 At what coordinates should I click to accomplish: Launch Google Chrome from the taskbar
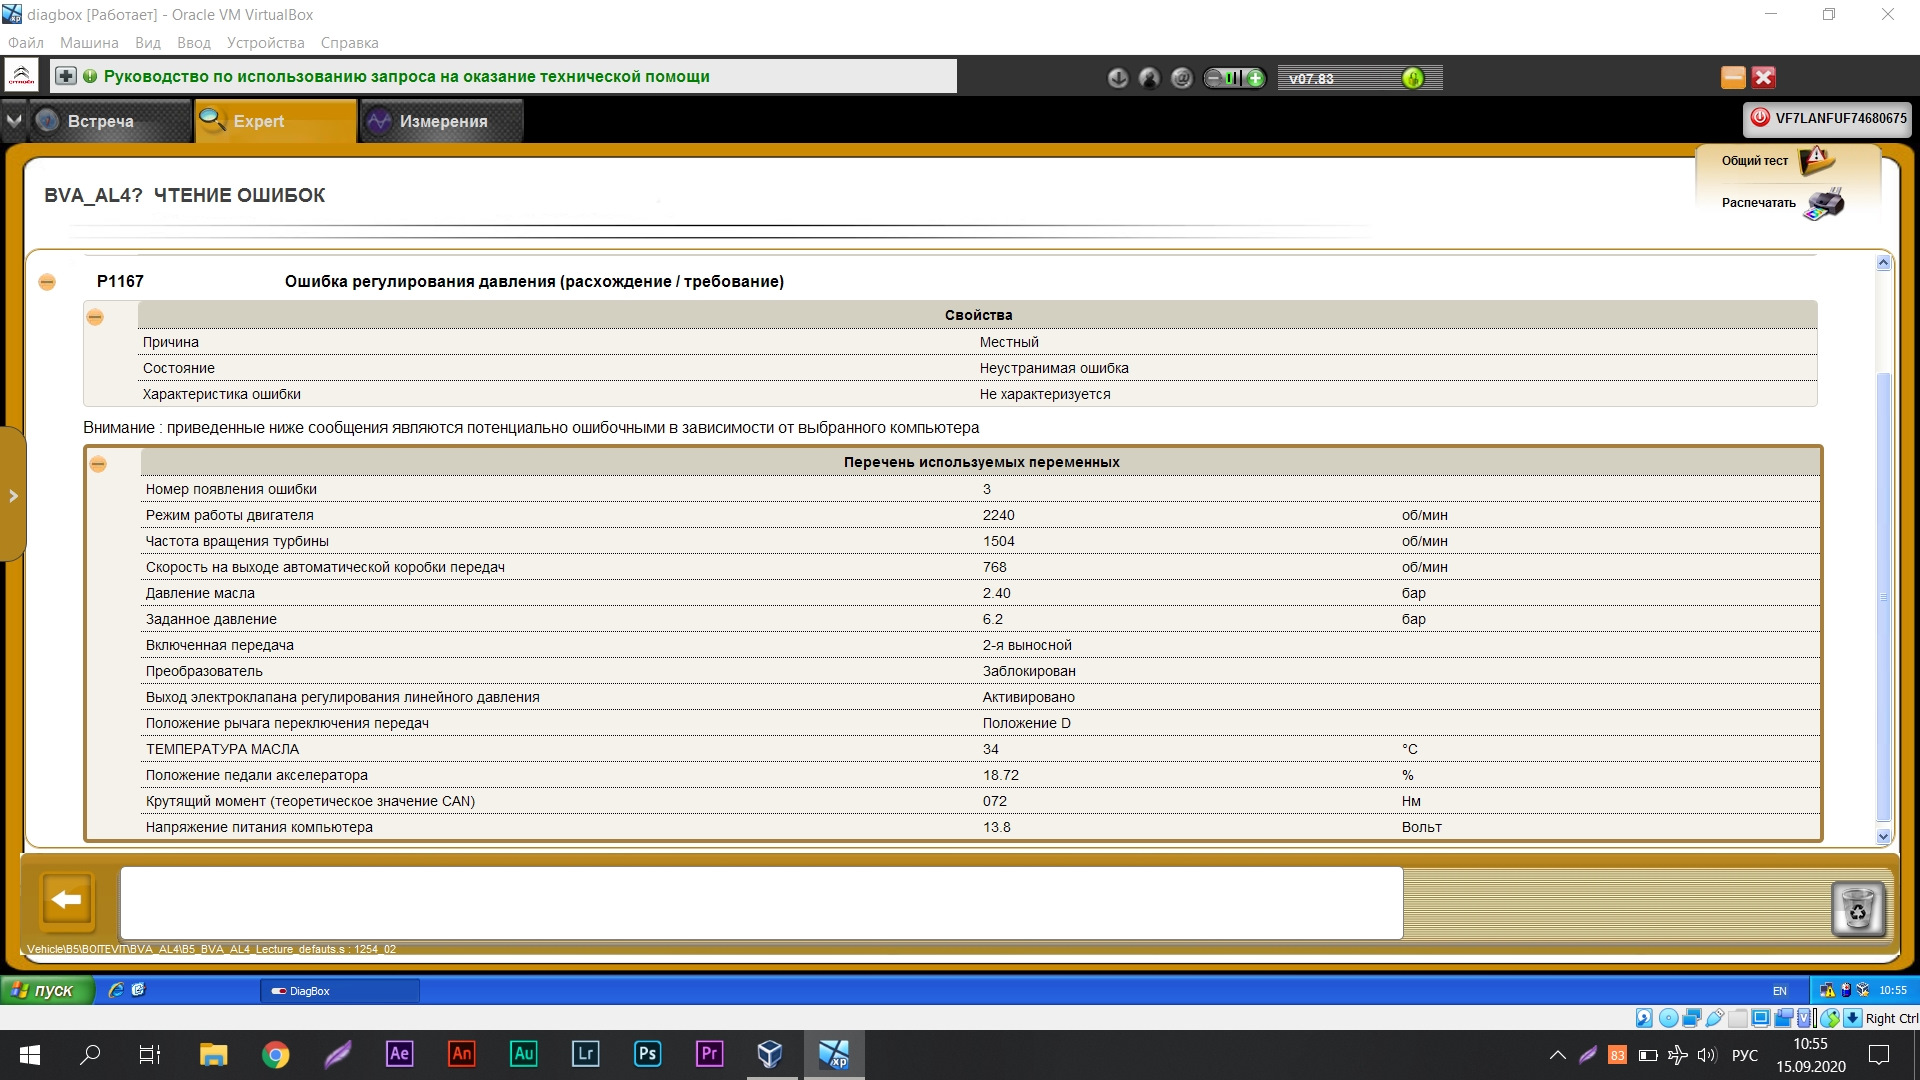pos(275,1054)
